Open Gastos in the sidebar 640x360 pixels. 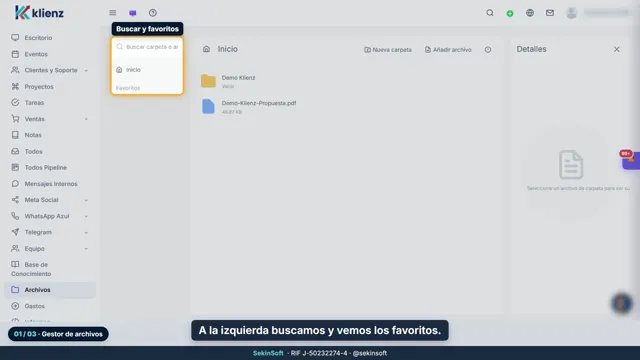[x=50, y=306]
